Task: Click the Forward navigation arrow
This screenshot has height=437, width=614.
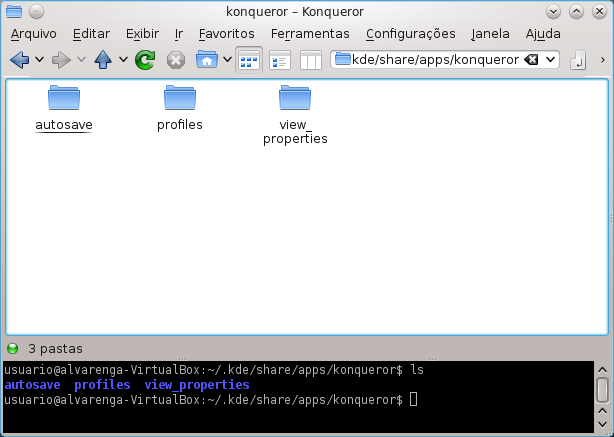Action: (61, 60)
